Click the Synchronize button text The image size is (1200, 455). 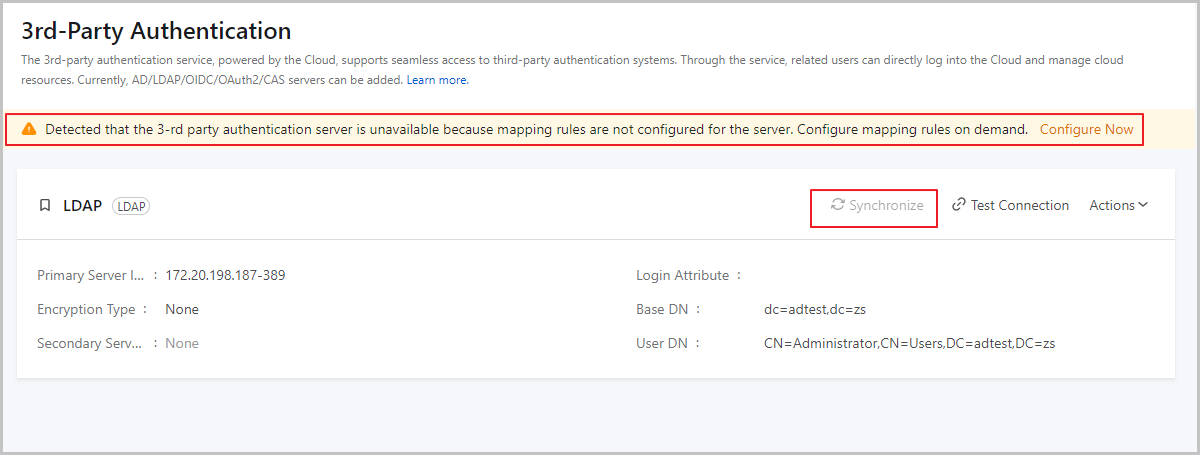tap(886, 205)
